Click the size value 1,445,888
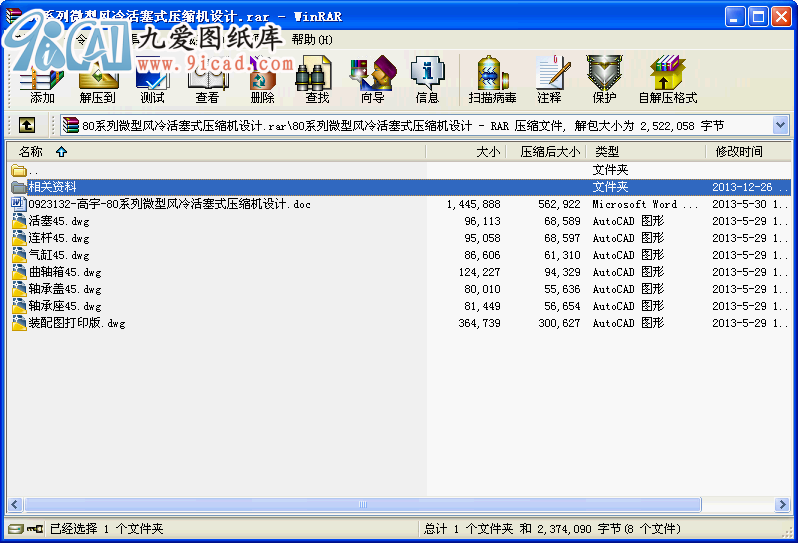Image resolution: width=798 pixels, height=543 pixels. pos(473,204)
